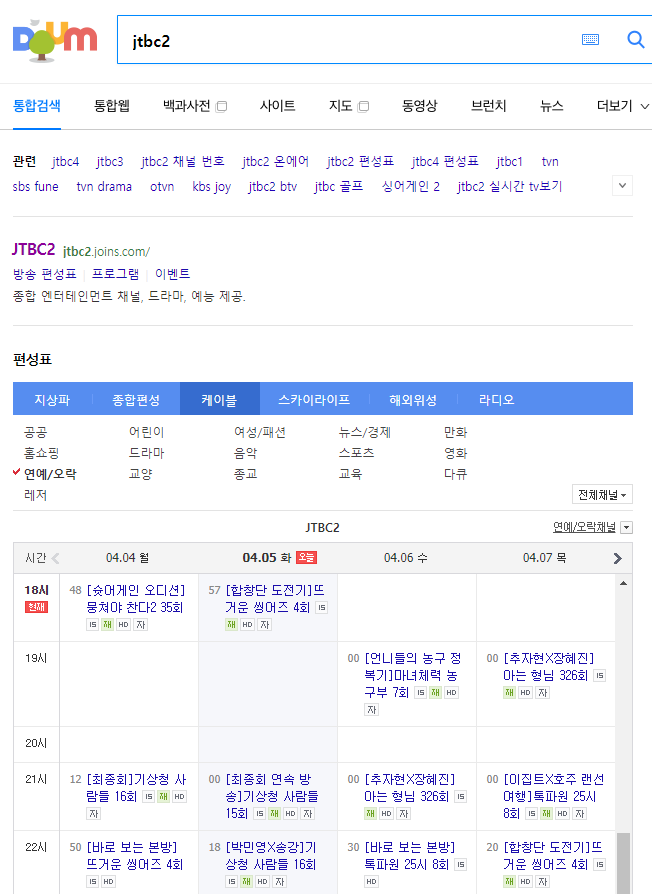Click the JTBC2 channel title above schedule
The height and width of the screenshot is (894, 652).
[323, 527]
